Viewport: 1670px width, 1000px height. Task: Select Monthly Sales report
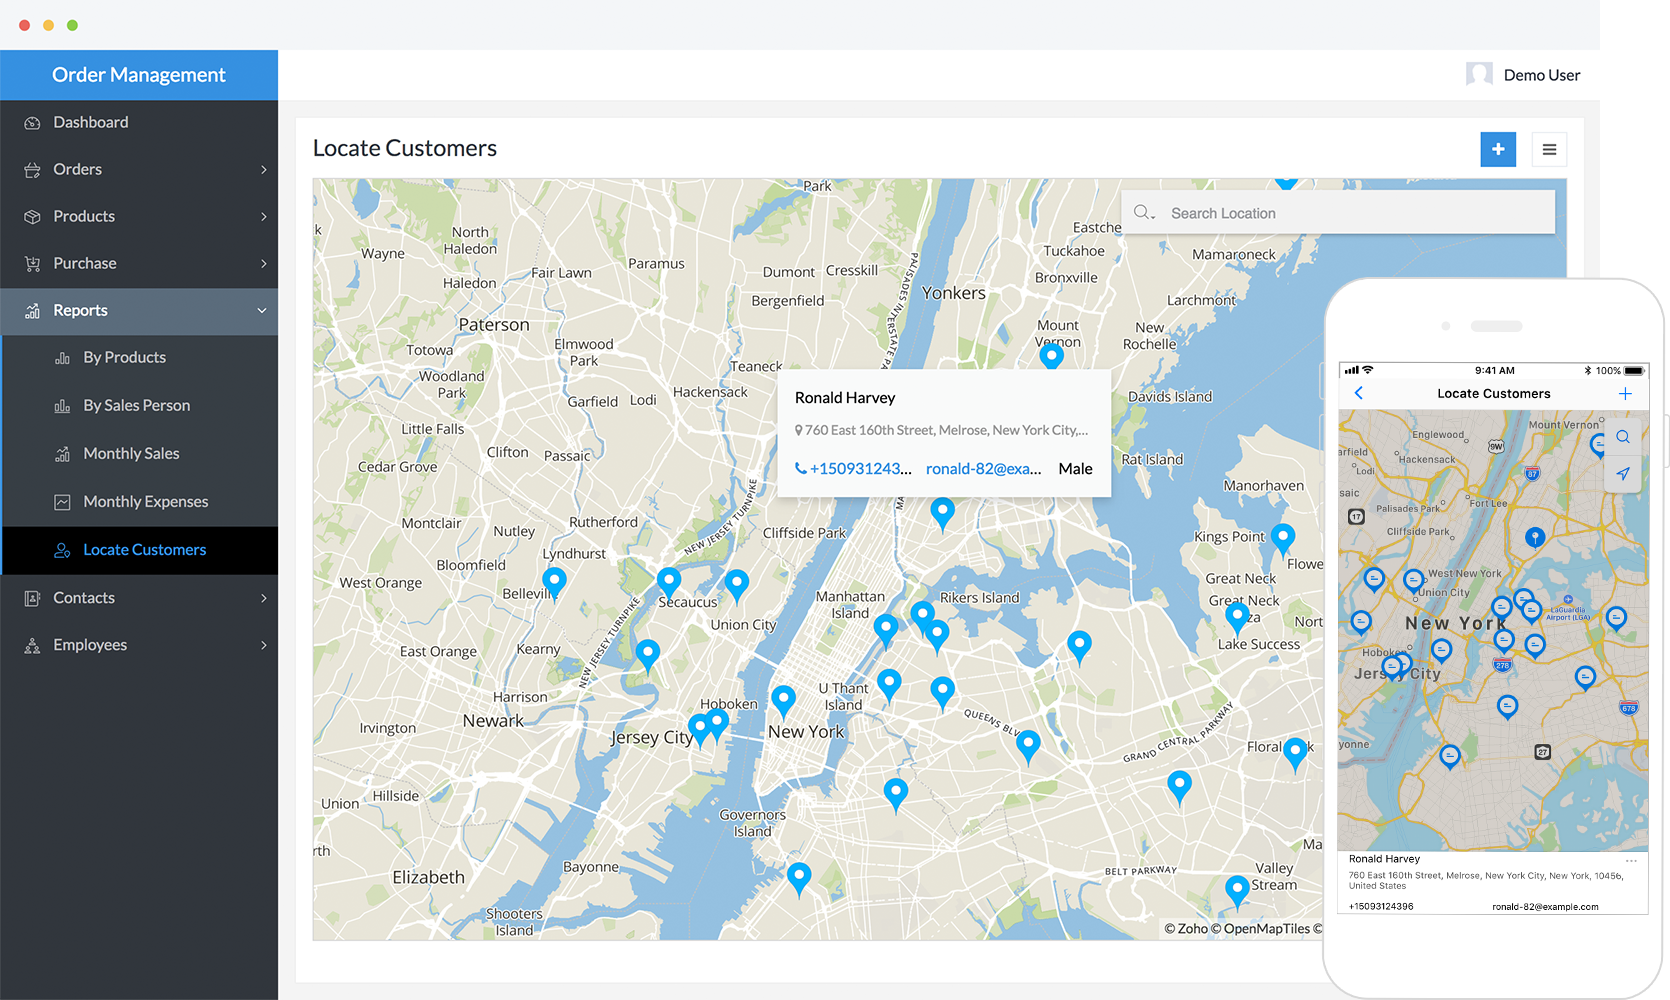(131, 454)
